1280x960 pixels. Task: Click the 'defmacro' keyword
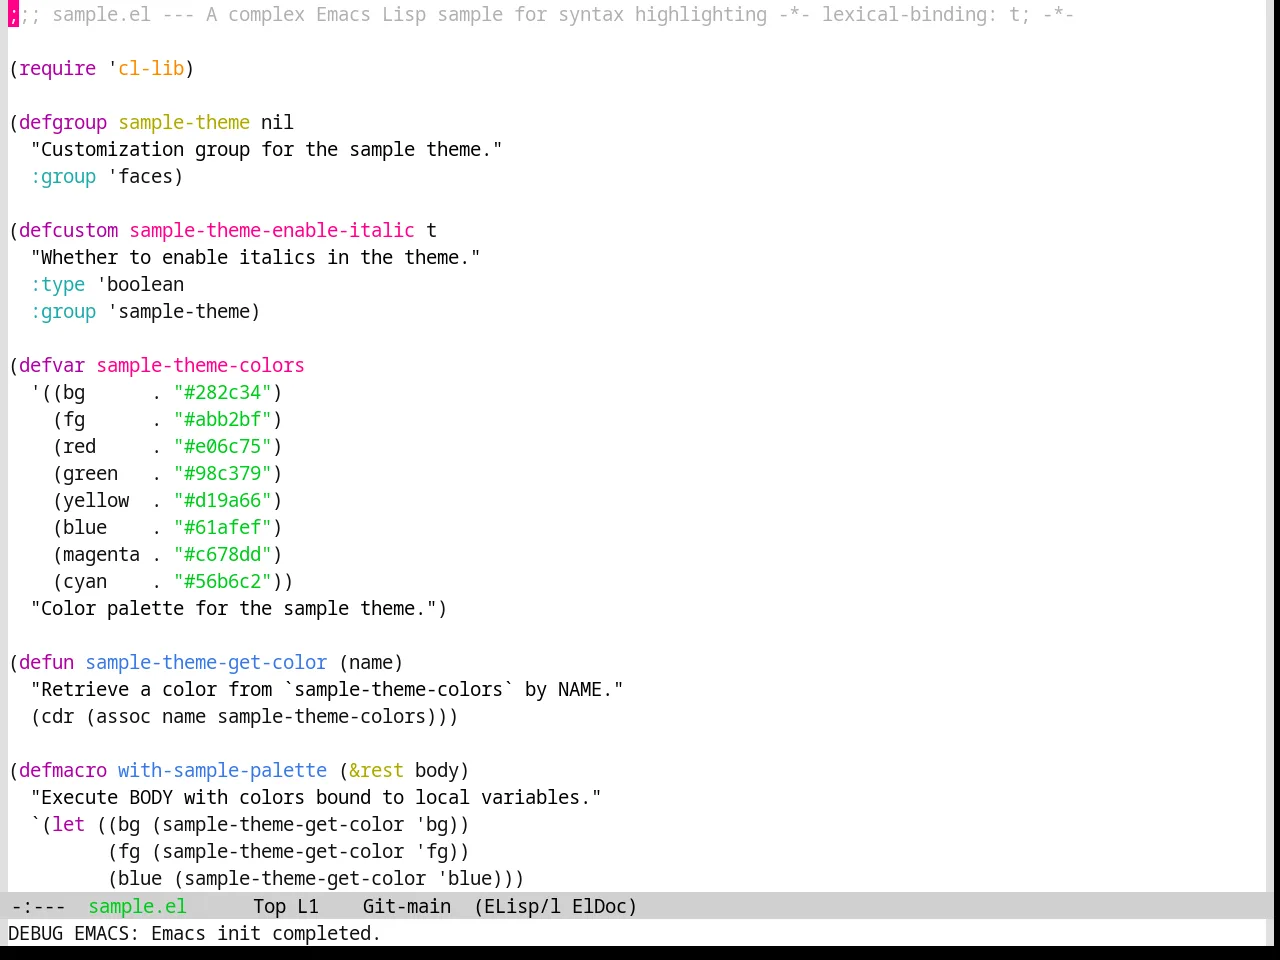63,770
